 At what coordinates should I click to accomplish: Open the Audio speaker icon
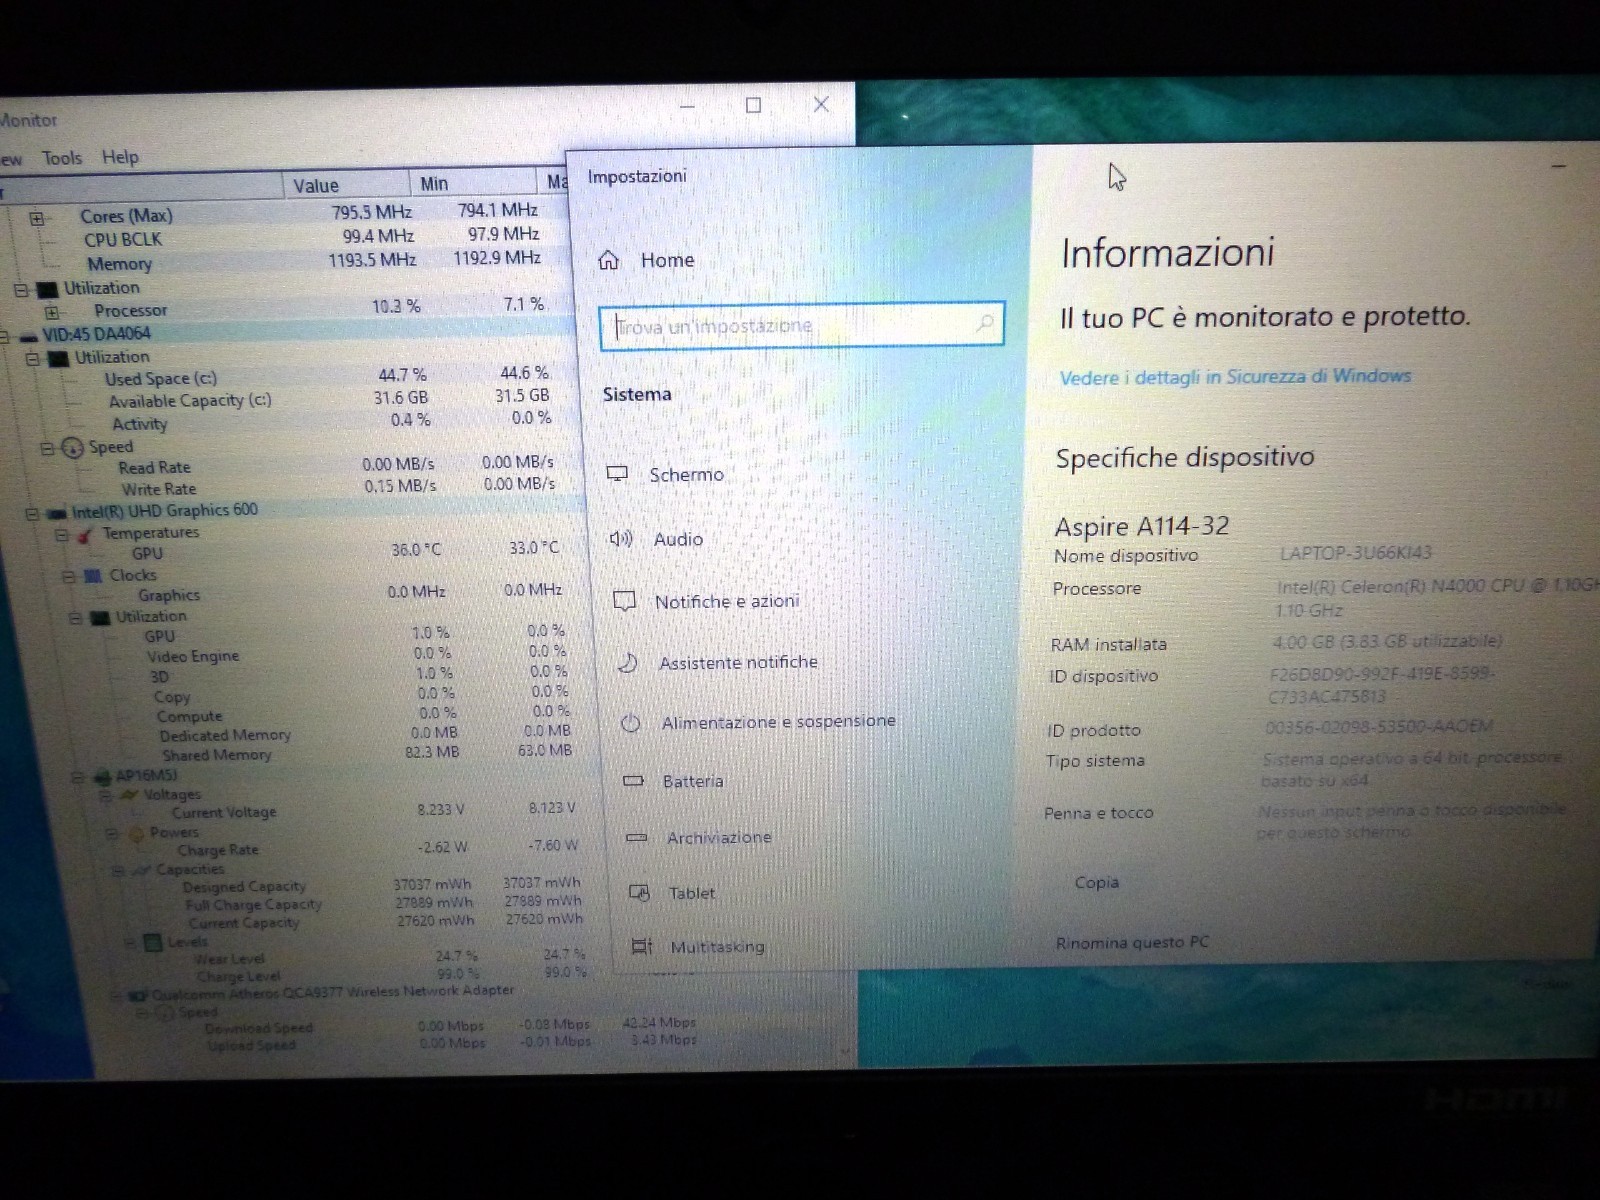[x=621, y=538]
